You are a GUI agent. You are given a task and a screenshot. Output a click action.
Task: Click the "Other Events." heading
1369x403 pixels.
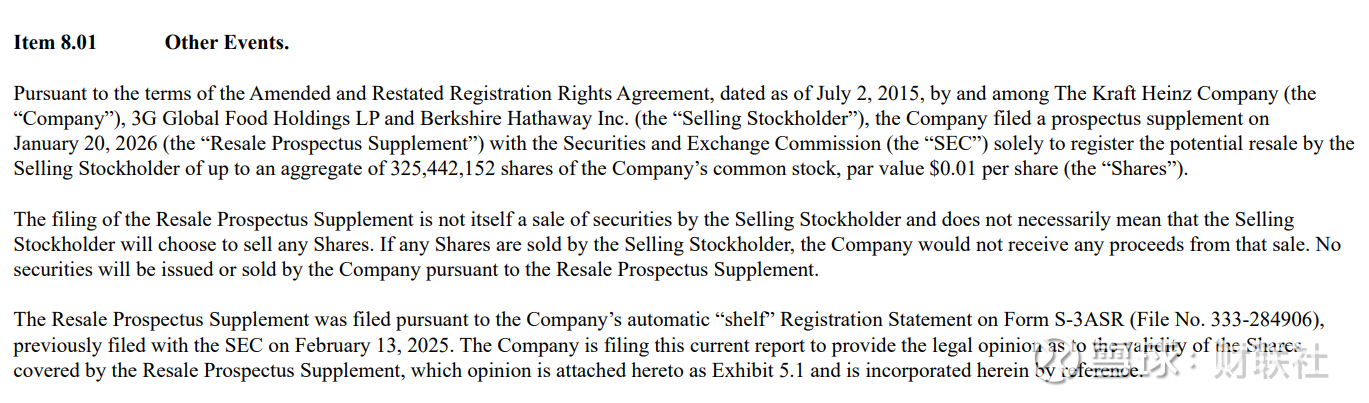[227, 43]
